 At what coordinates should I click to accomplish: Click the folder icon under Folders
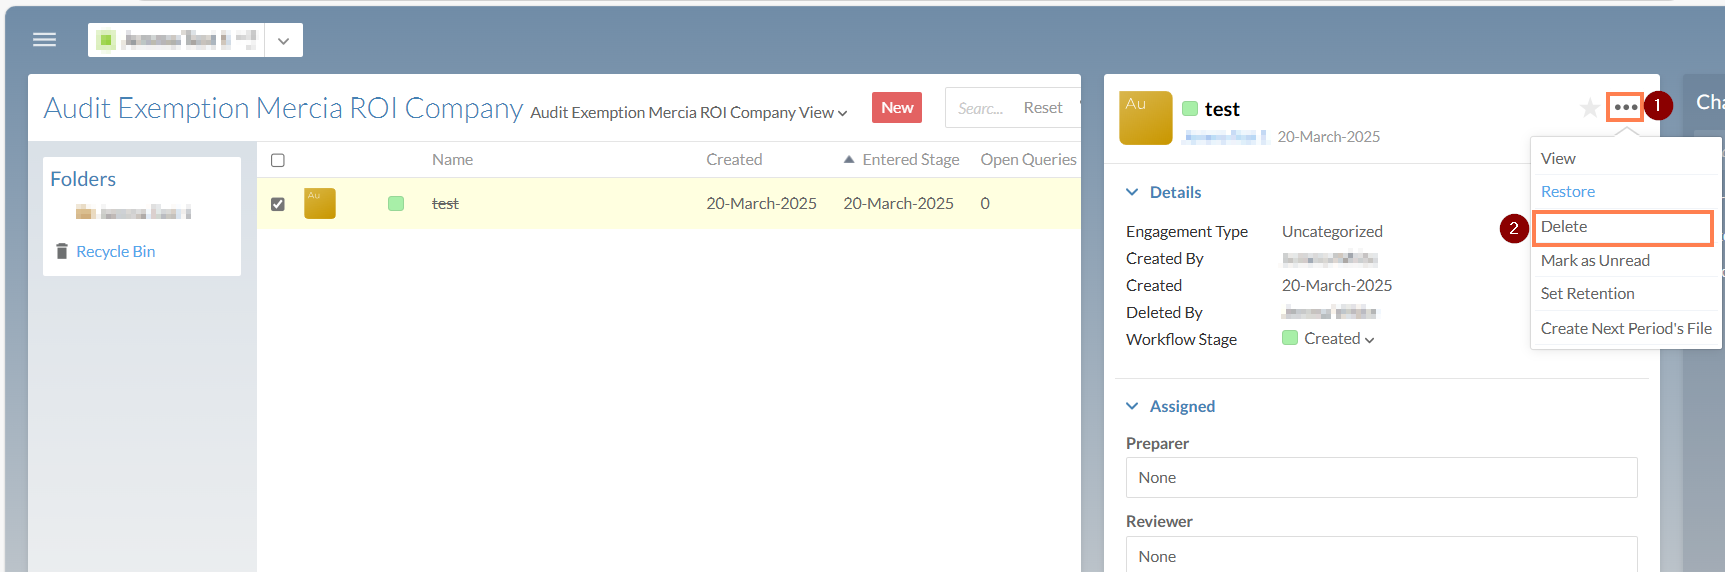[x=85, y=212]
